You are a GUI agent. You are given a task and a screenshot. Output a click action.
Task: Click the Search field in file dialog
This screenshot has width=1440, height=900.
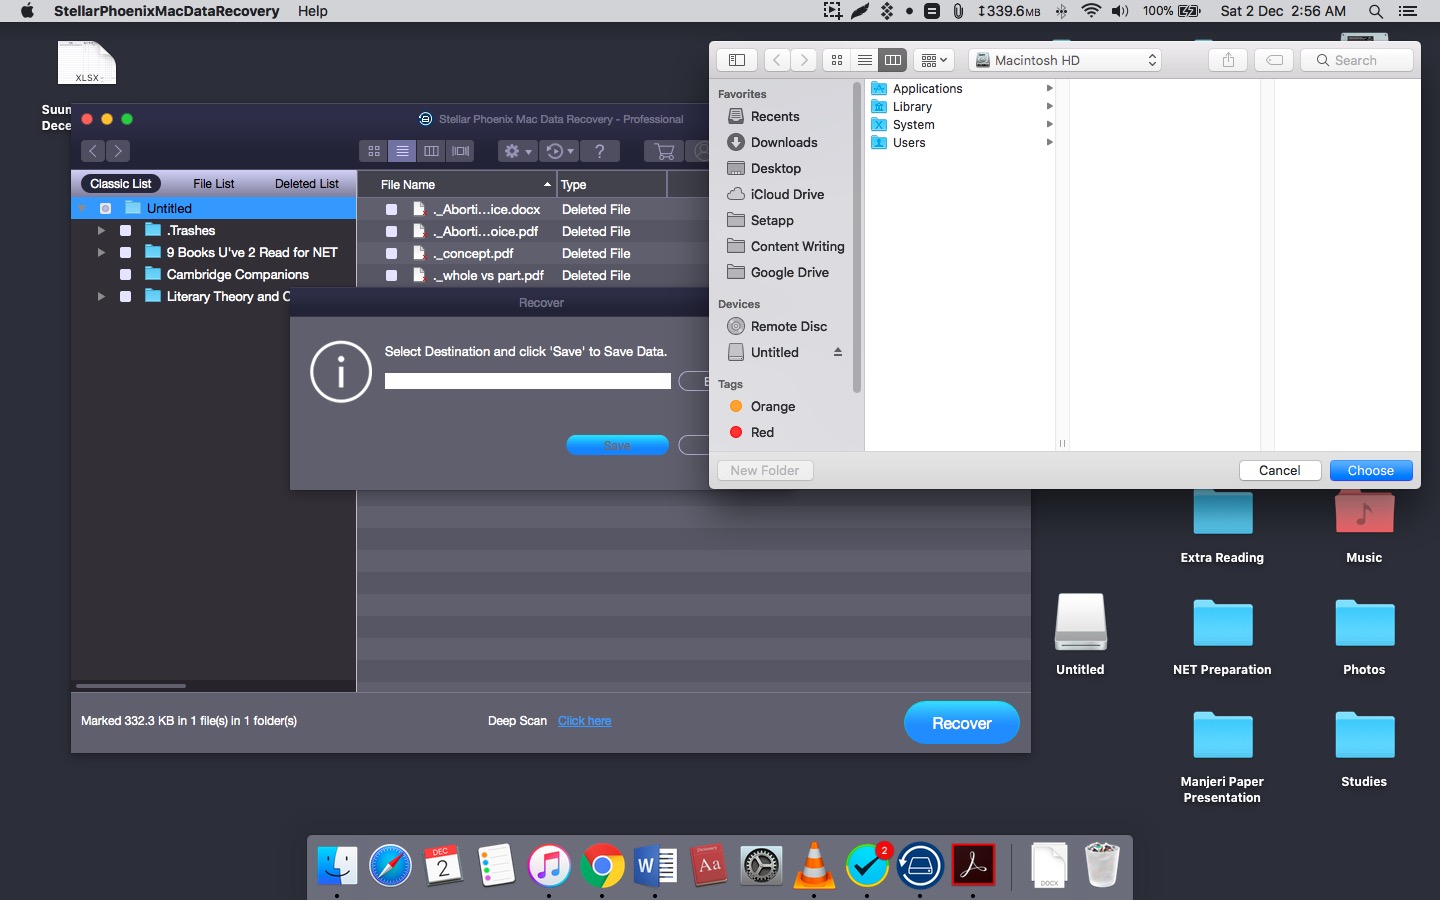pos(1357,60)
